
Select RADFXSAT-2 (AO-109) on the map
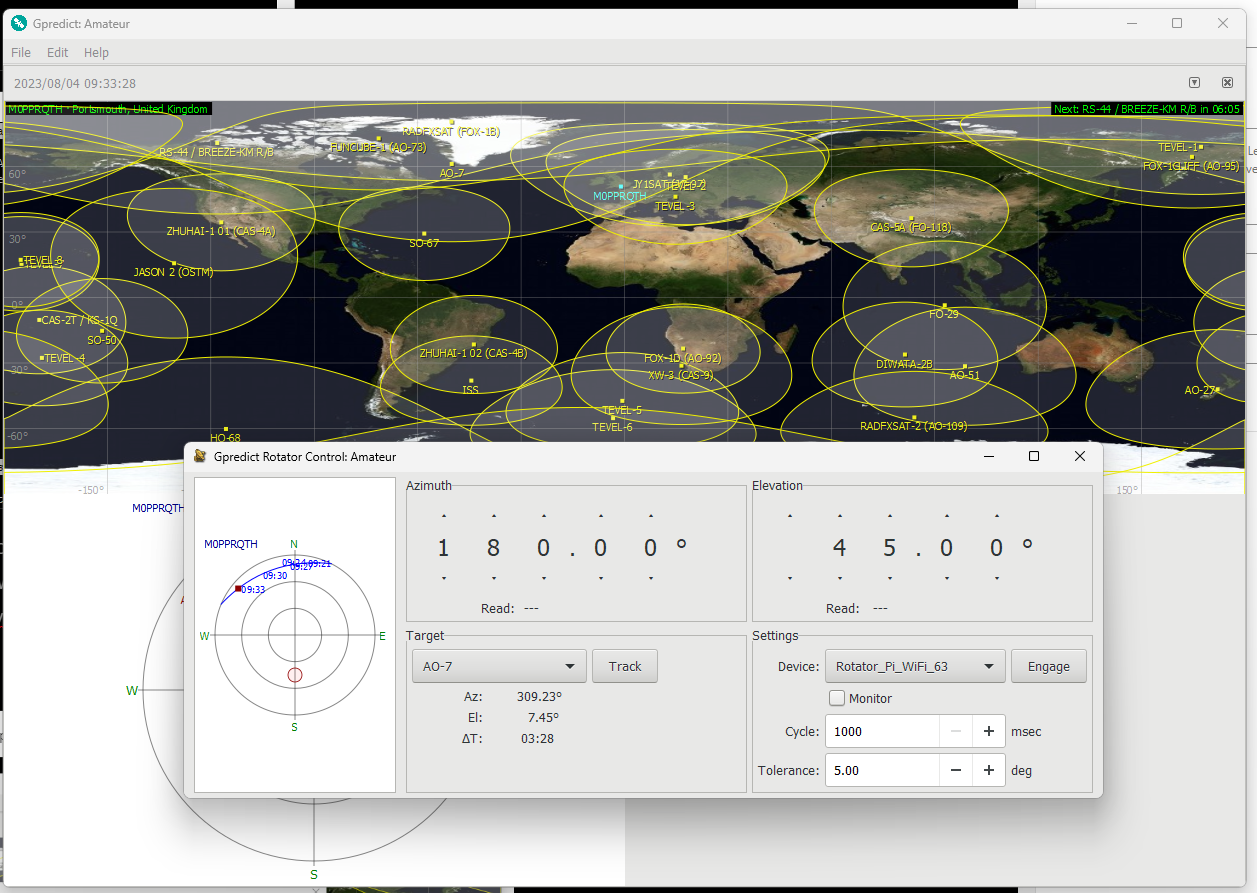(x=914, y=422)
